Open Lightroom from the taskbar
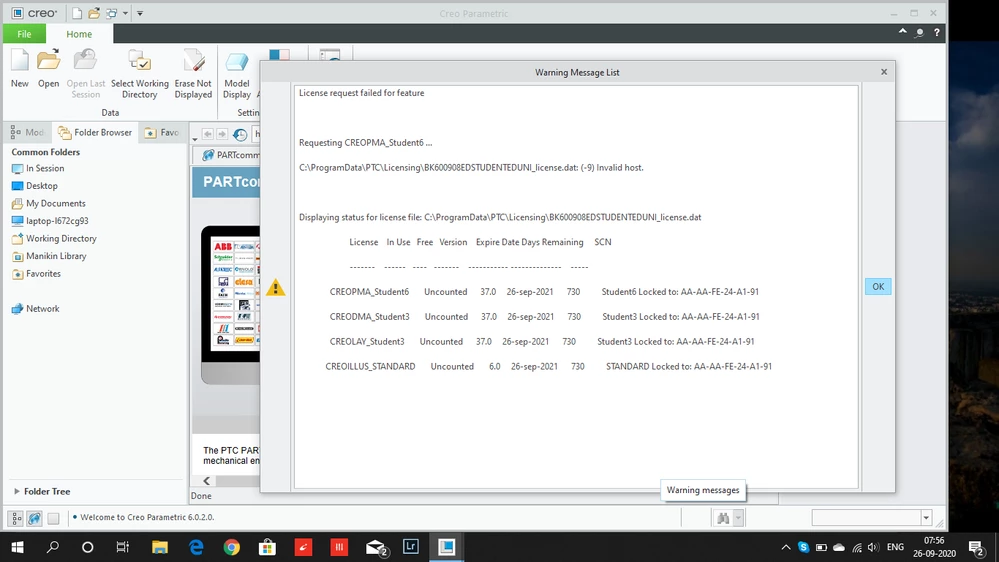The image size is (999, 562). point(411,547)
